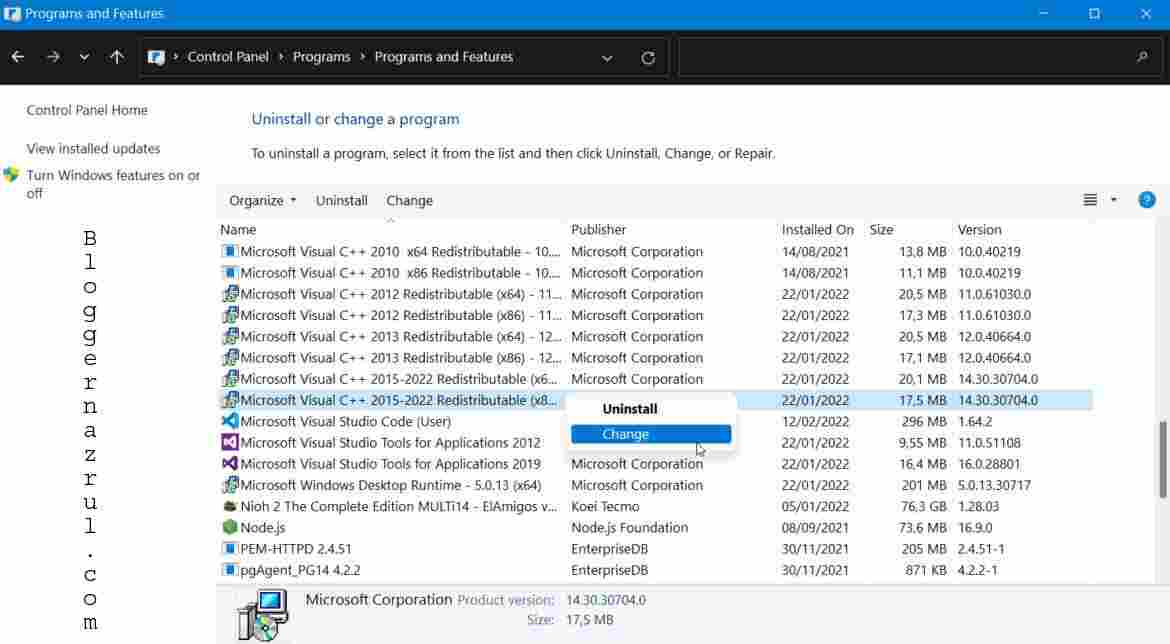Click the Node.js hexagon icon
The width and height of the screenshot is (1170, 644).
[x=230, y=527]
